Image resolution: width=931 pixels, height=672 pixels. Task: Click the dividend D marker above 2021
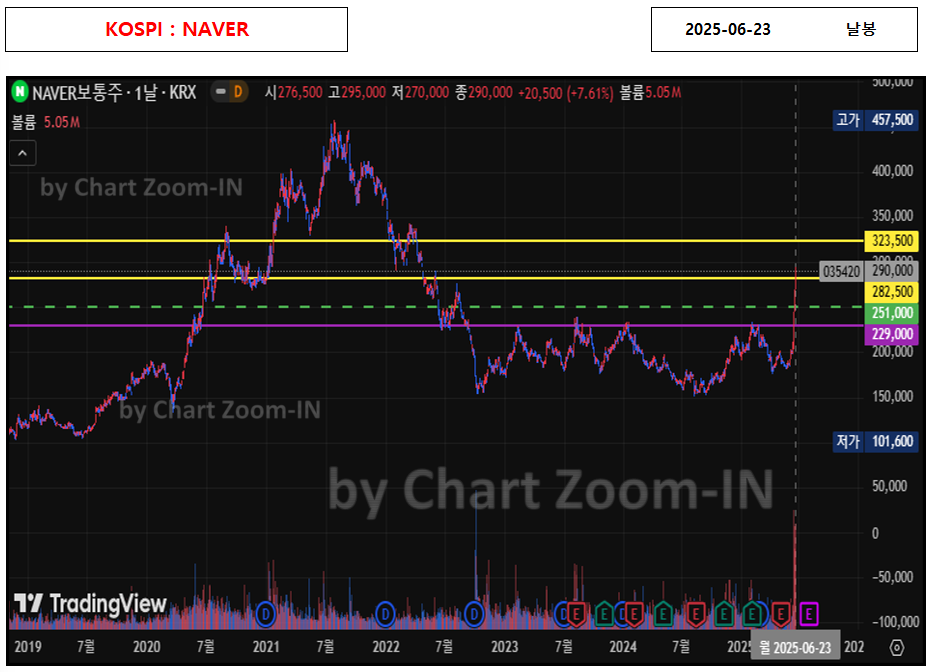[265, 614]
